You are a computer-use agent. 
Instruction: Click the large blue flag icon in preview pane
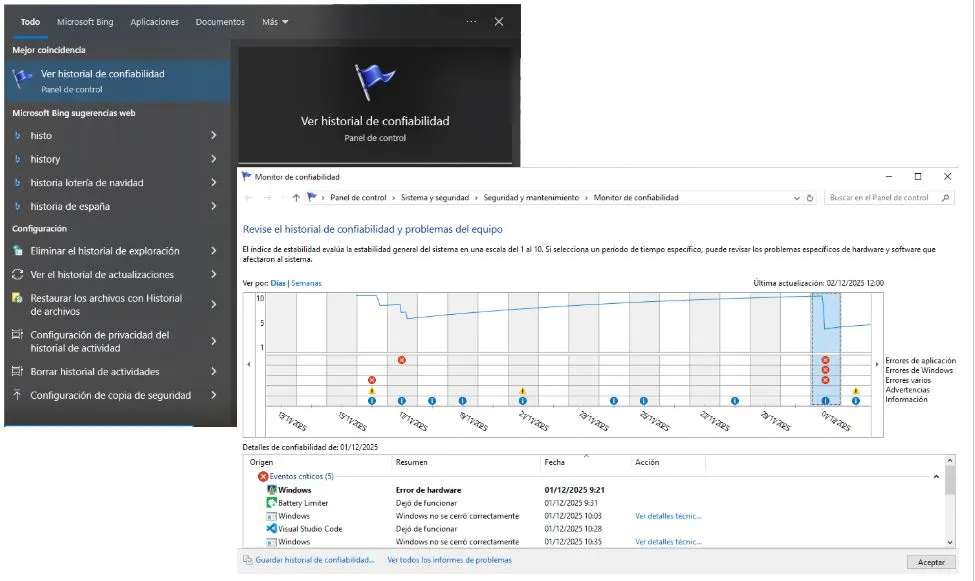[x=375, y=84]
